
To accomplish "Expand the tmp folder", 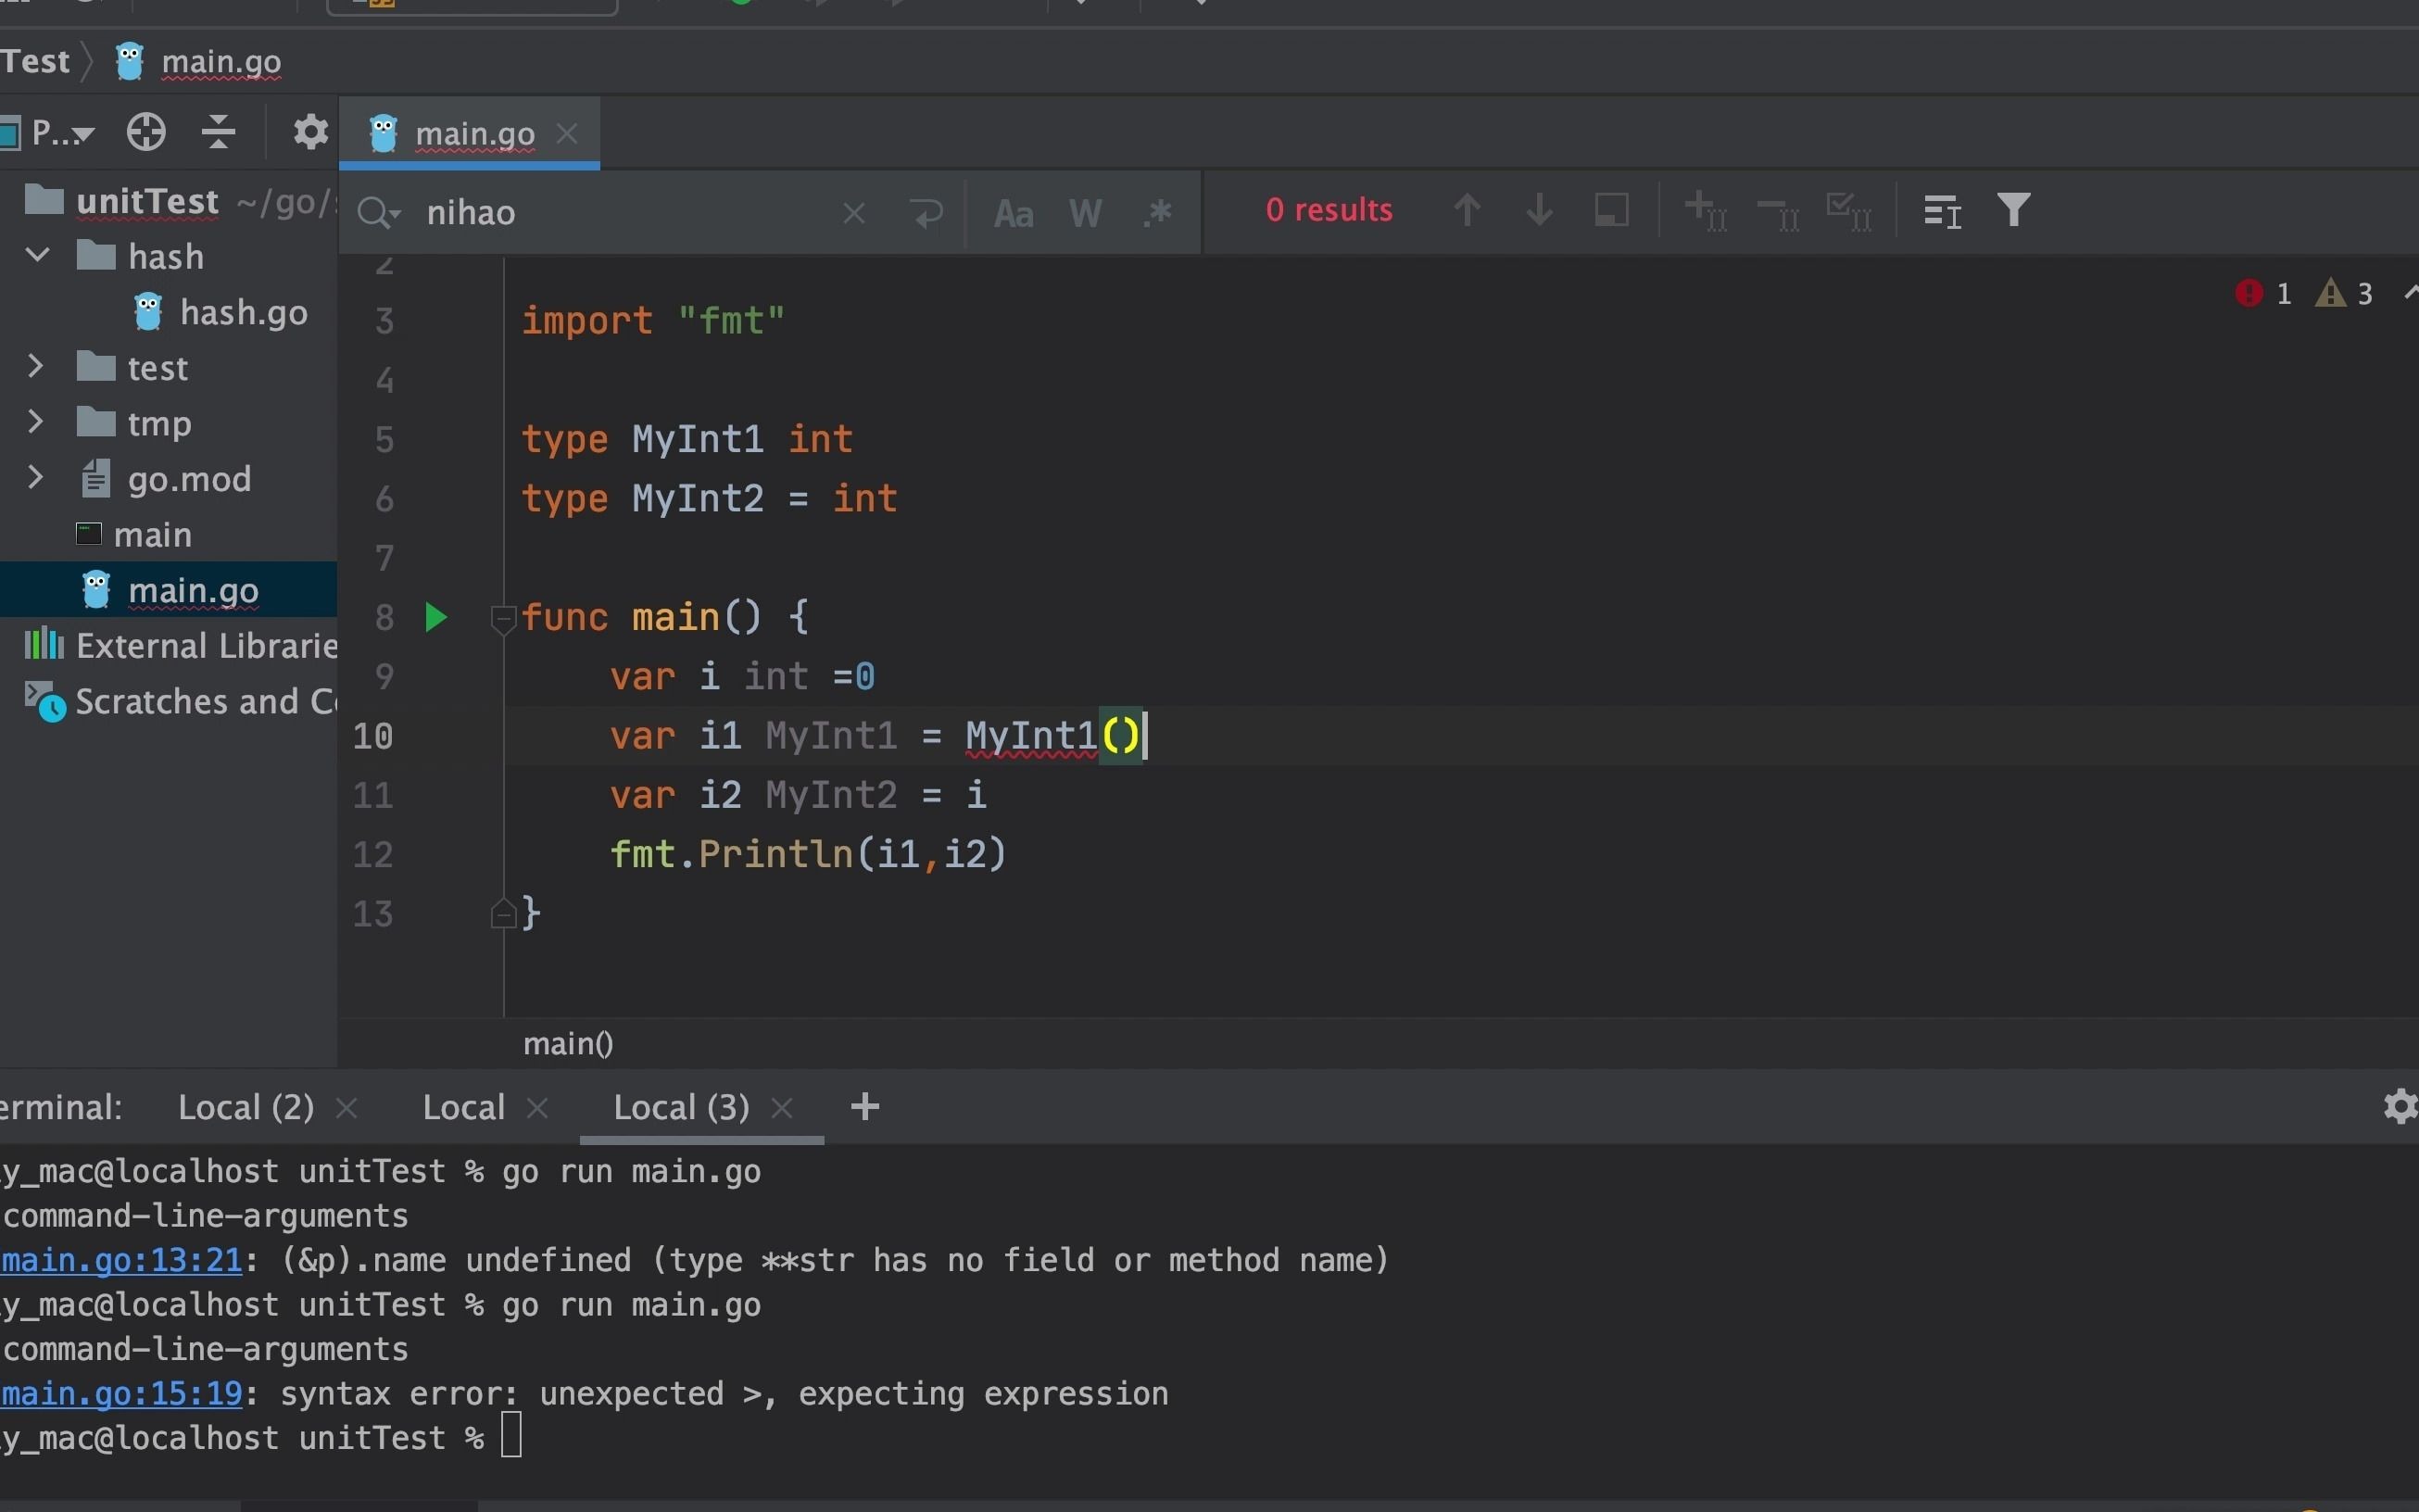I will click(x=35, y=422).
